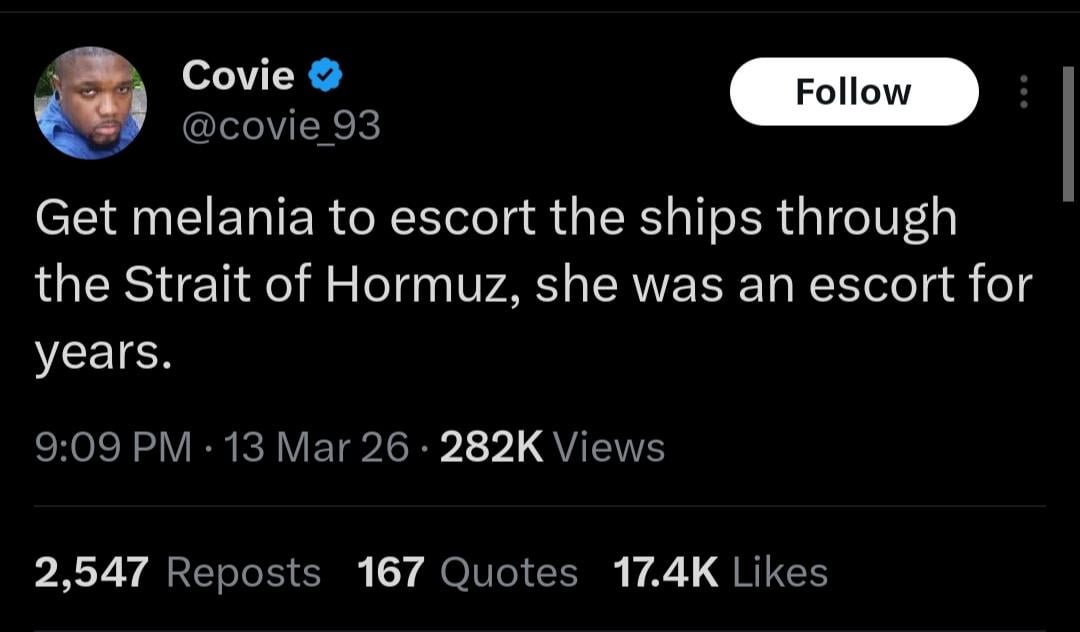Open the three-dot more options menu
The image size is (1080, 632).
tap(1022, 92)
